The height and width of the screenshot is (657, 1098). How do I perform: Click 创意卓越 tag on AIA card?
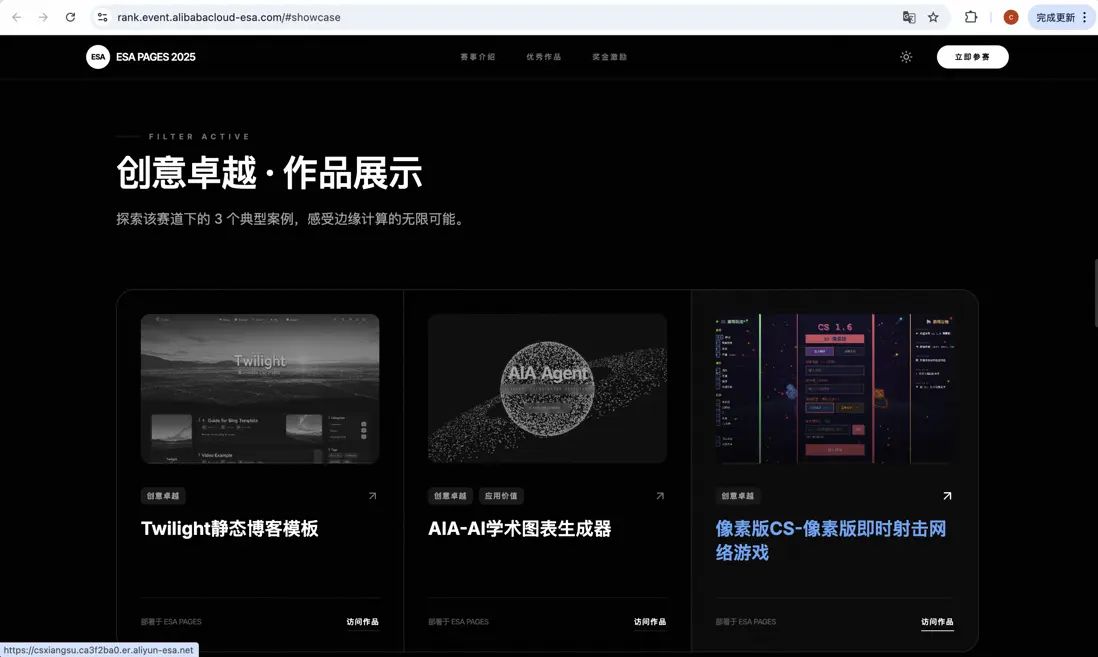[450, 496]
